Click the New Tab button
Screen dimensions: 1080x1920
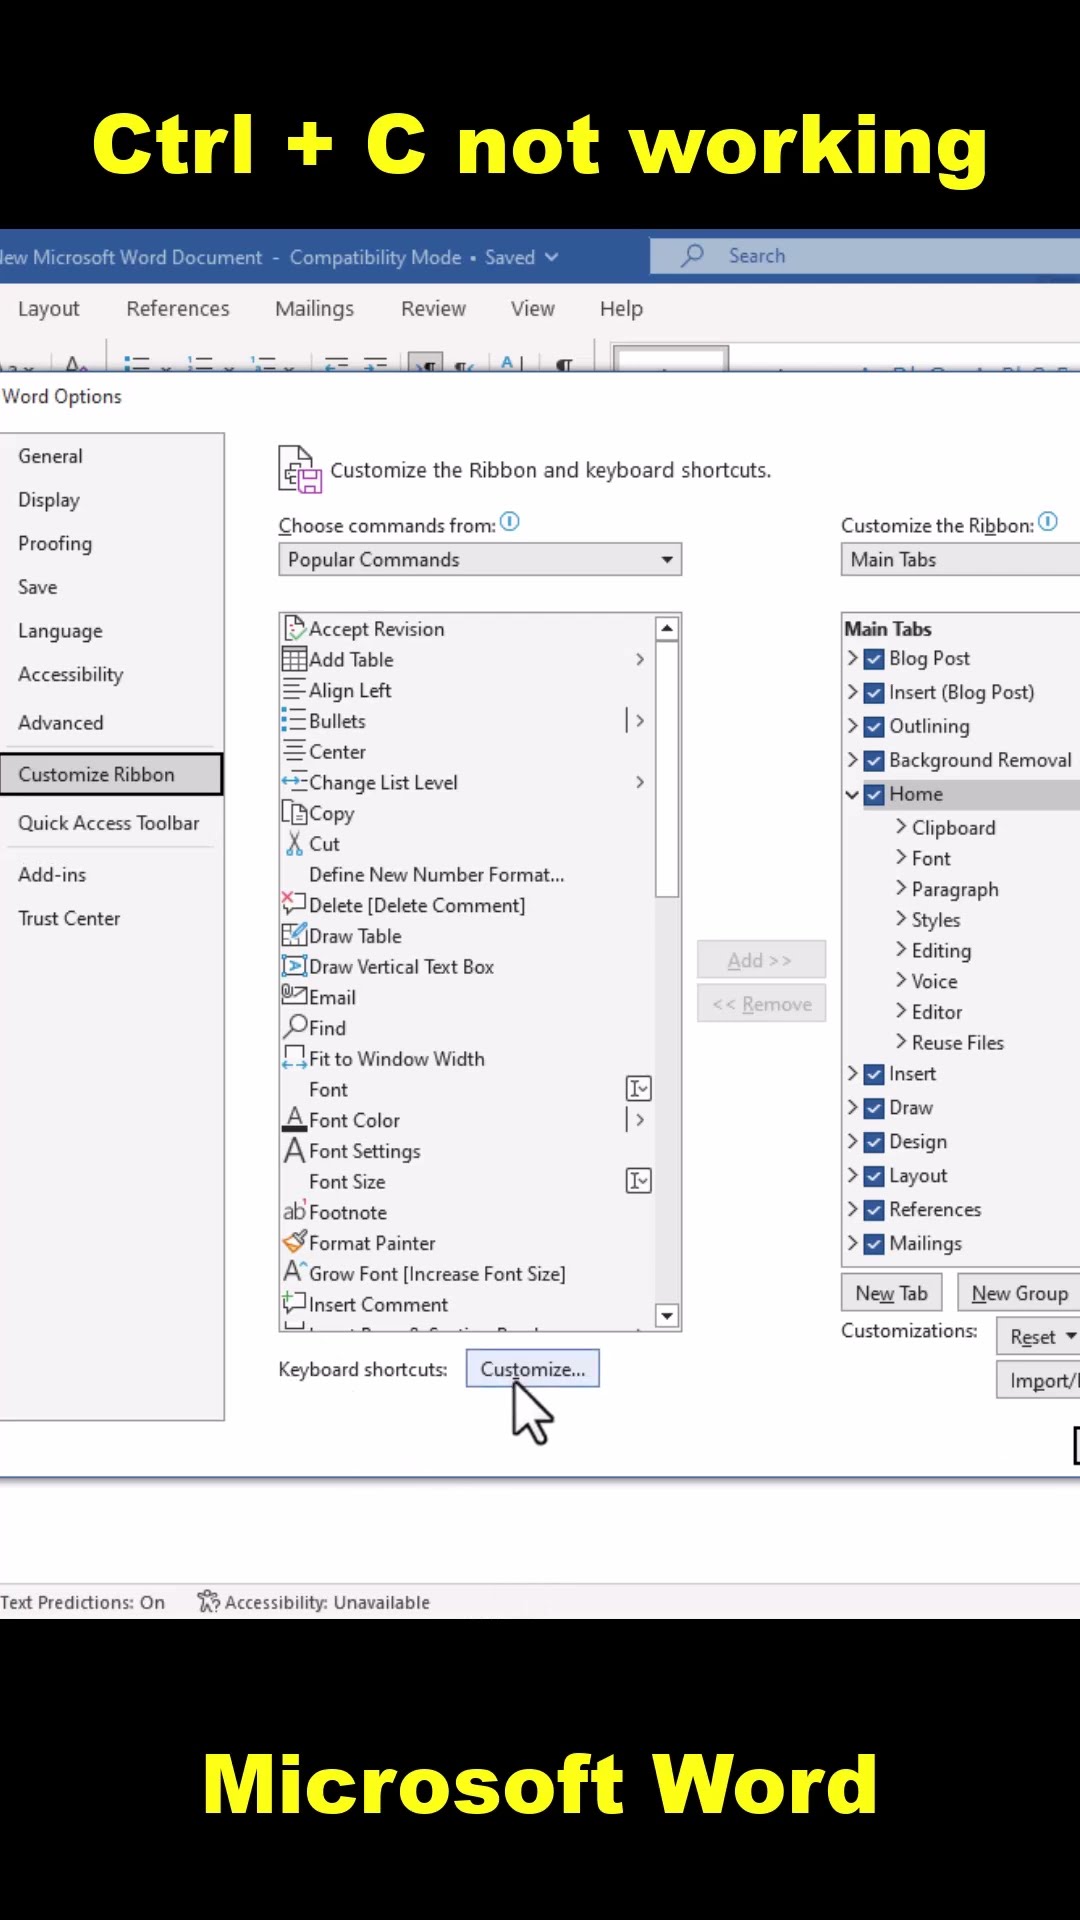(891, 1293)
